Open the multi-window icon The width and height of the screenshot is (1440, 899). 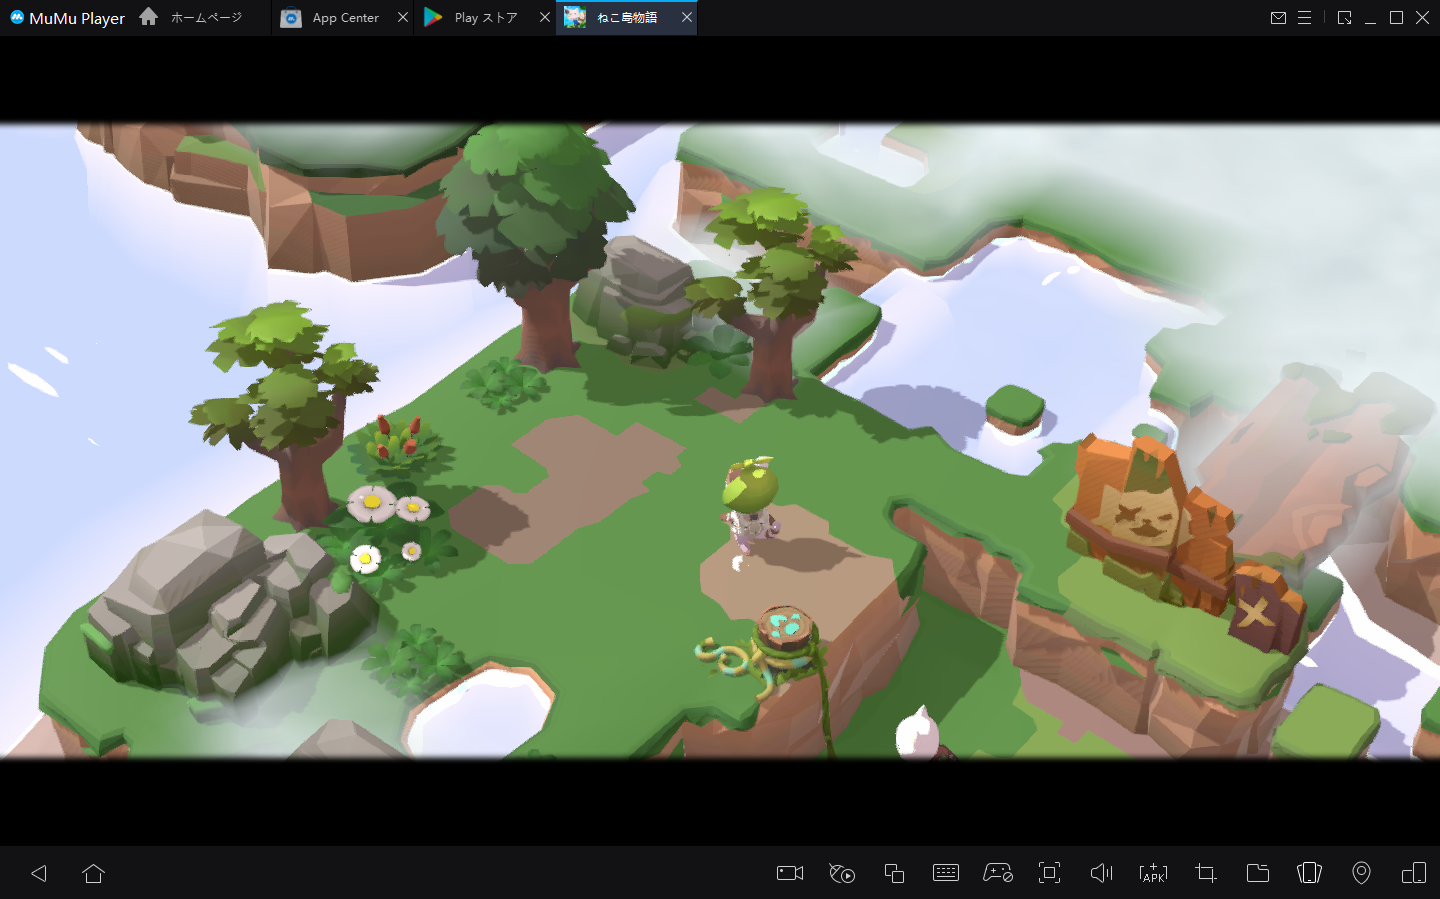(x=894, y=873)
